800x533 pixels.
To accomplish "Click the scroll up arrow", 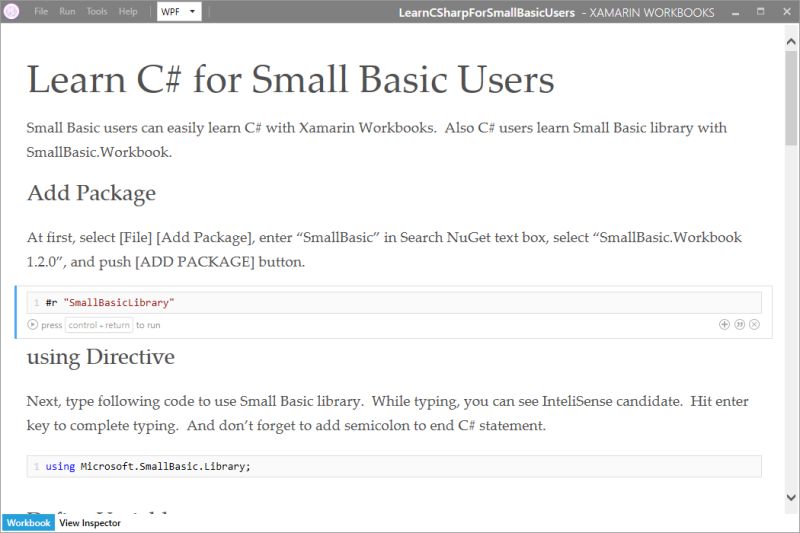I will click(791, 42).
